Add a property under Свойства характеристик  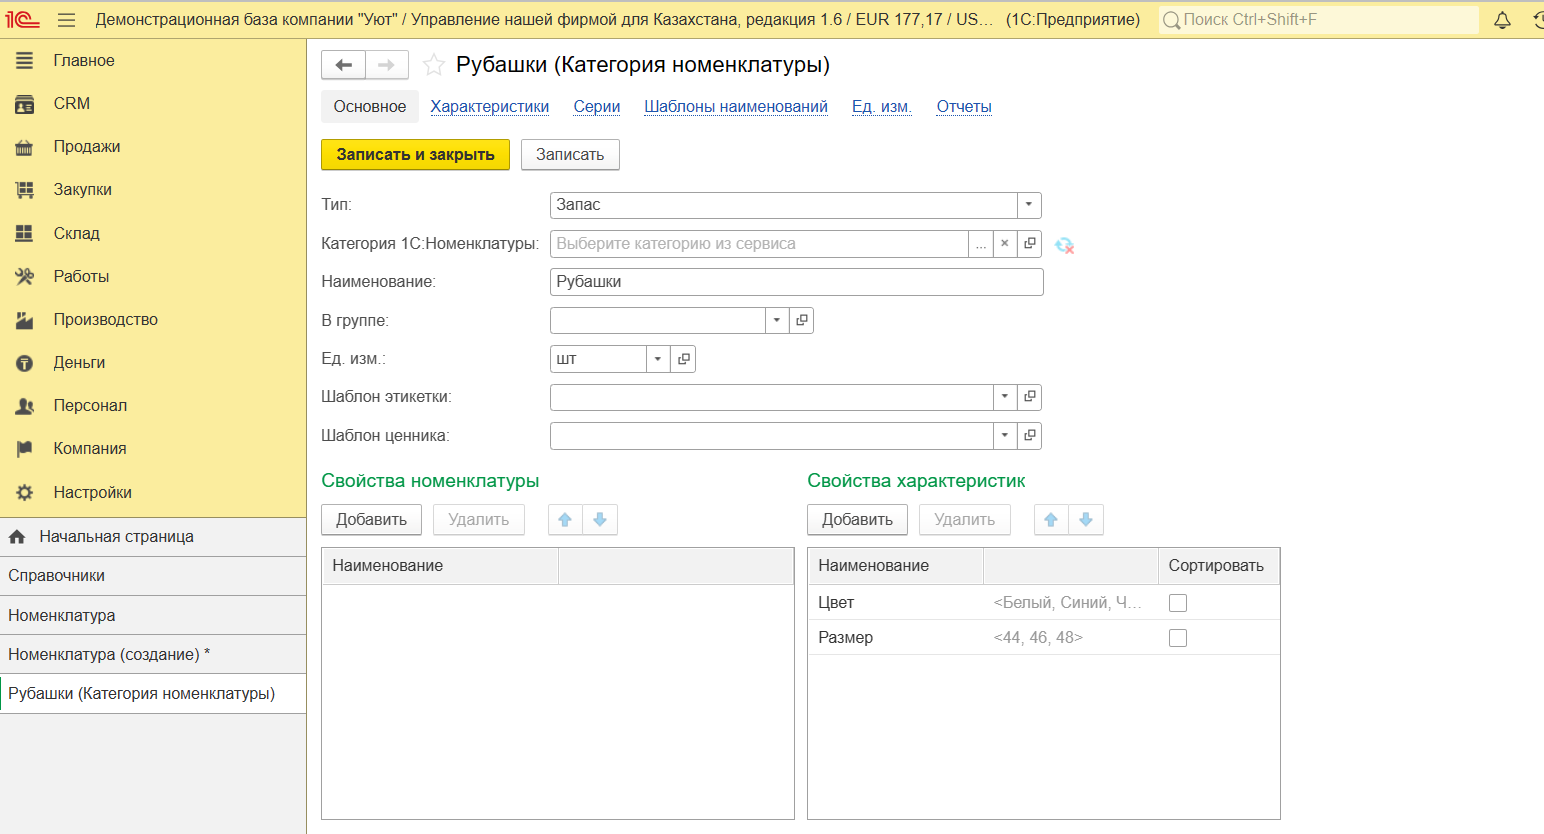coord(857,520)
